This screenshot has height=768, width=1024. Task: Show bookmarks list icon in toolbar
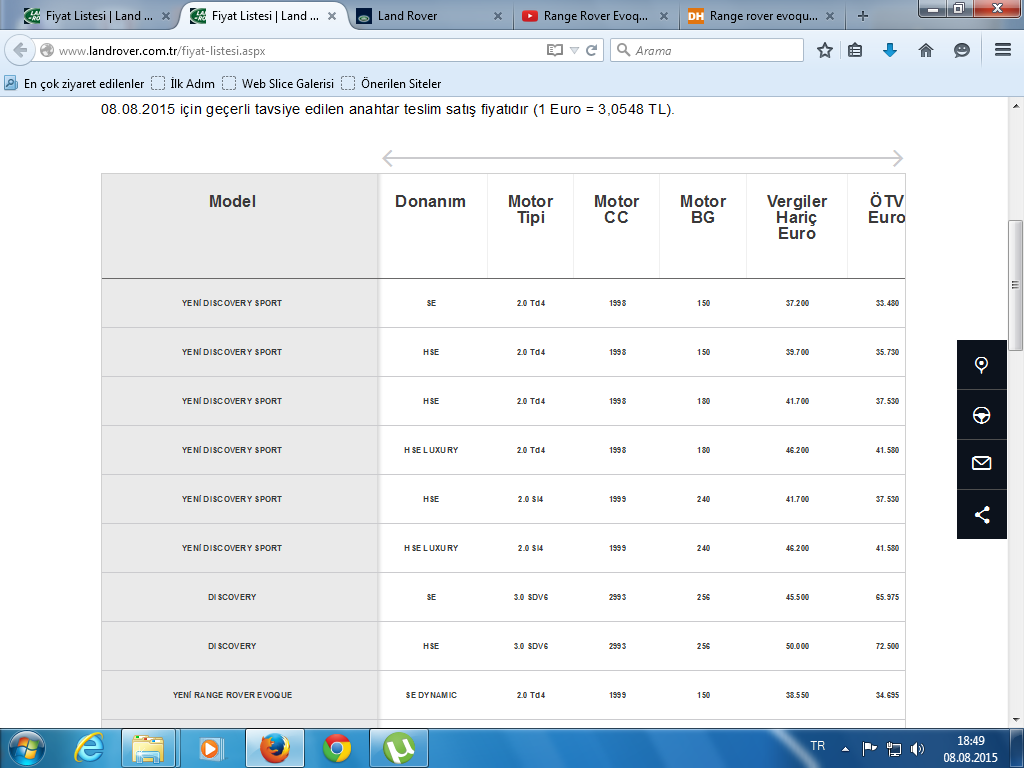(x=855, y=50)
